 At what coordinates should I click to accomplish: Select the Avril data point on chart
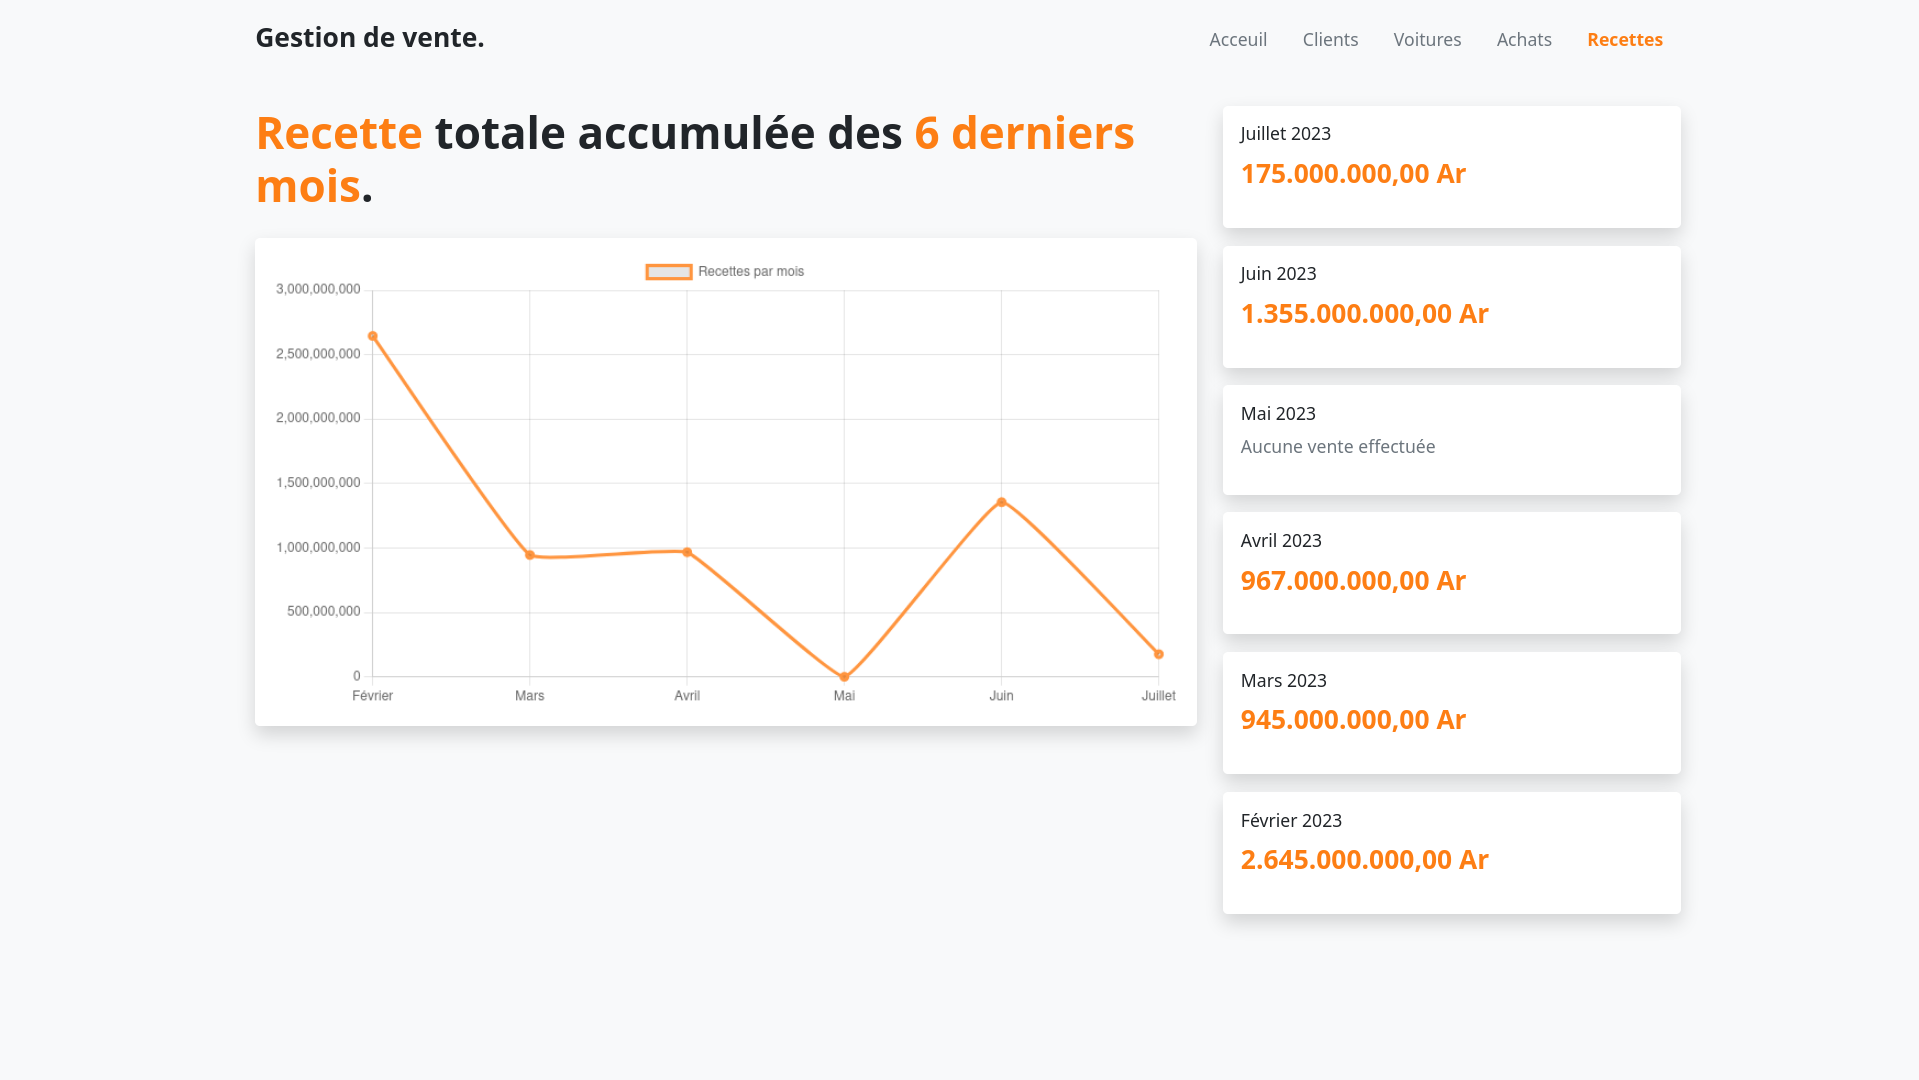point(687,552)
